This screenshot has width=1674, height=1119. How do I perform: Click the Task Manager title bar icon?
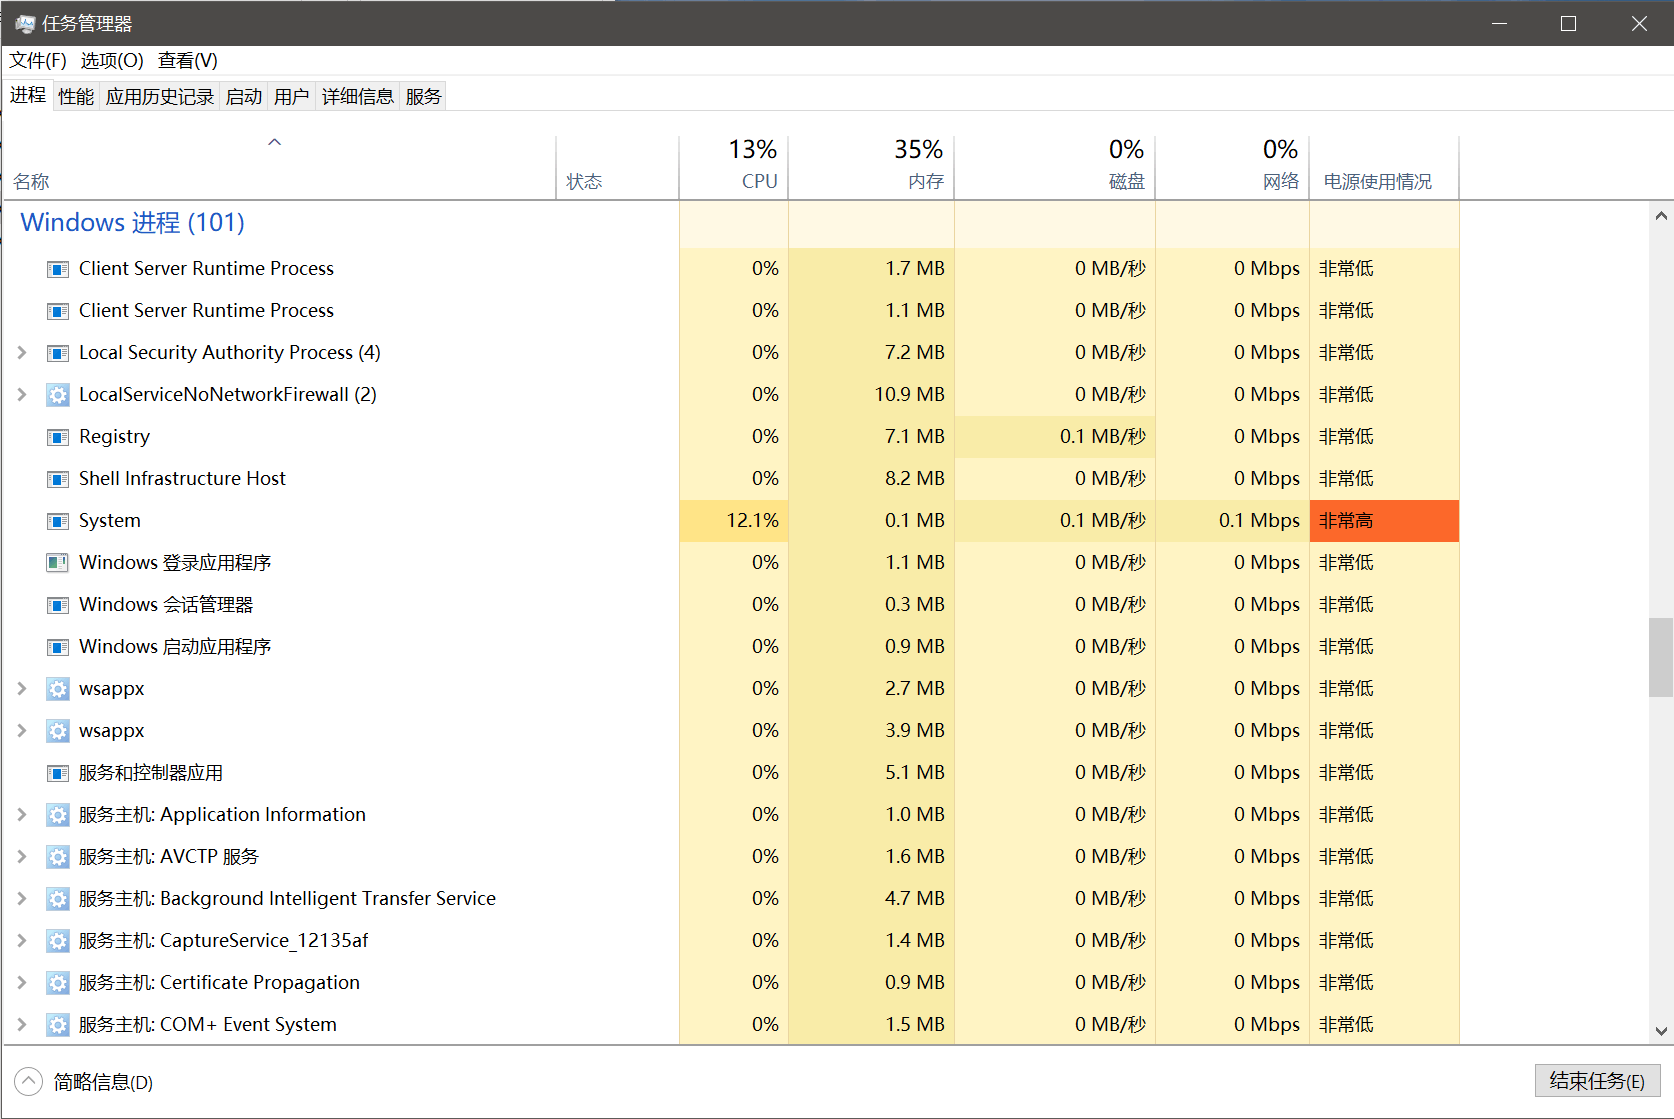[x=25, y=23]
